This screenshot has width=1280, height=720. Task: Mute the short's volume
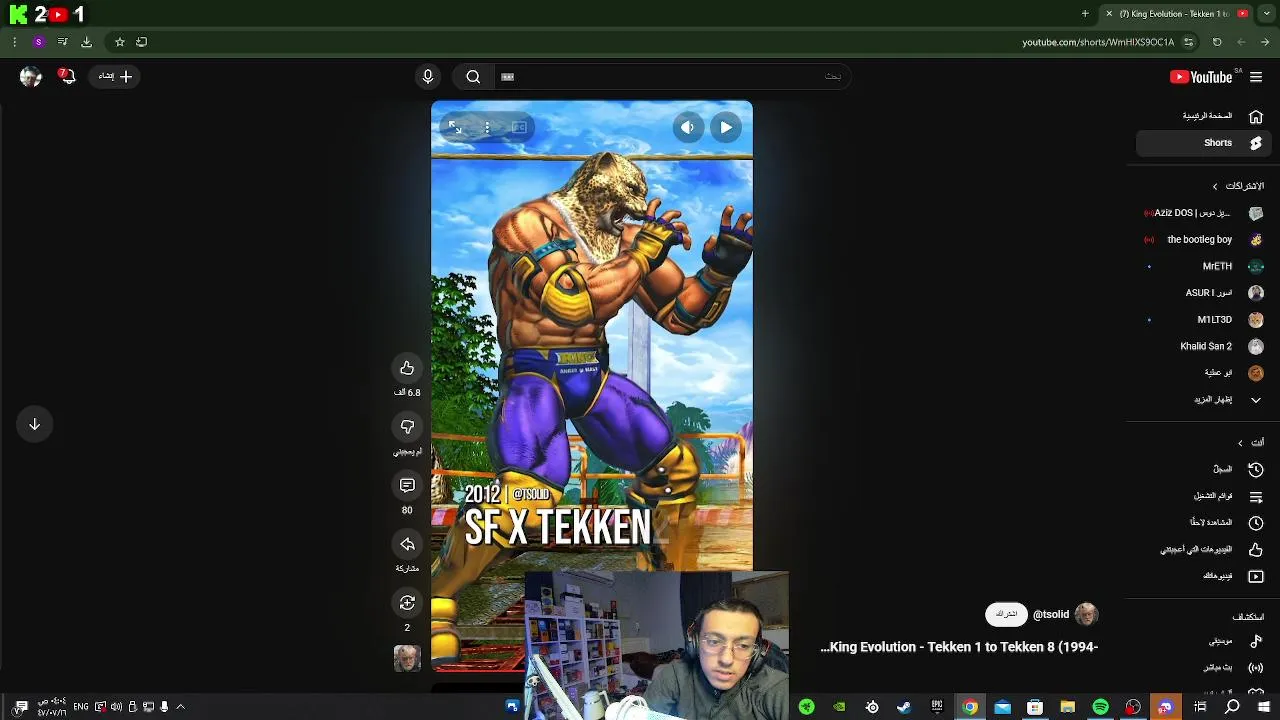[688, 127]
